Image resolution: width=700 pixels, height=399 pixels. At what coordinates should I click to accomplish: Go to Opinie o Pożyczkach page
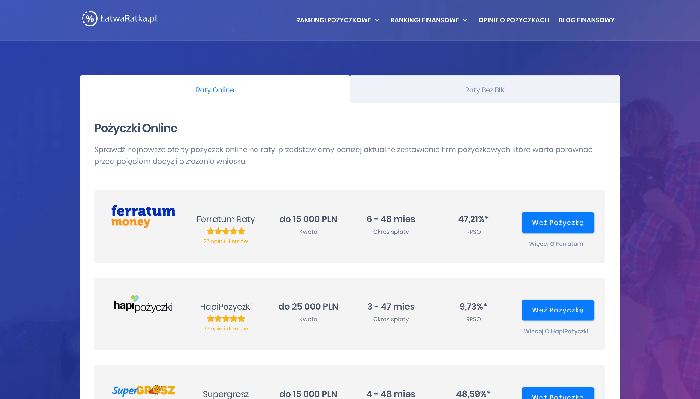(513, 20)
